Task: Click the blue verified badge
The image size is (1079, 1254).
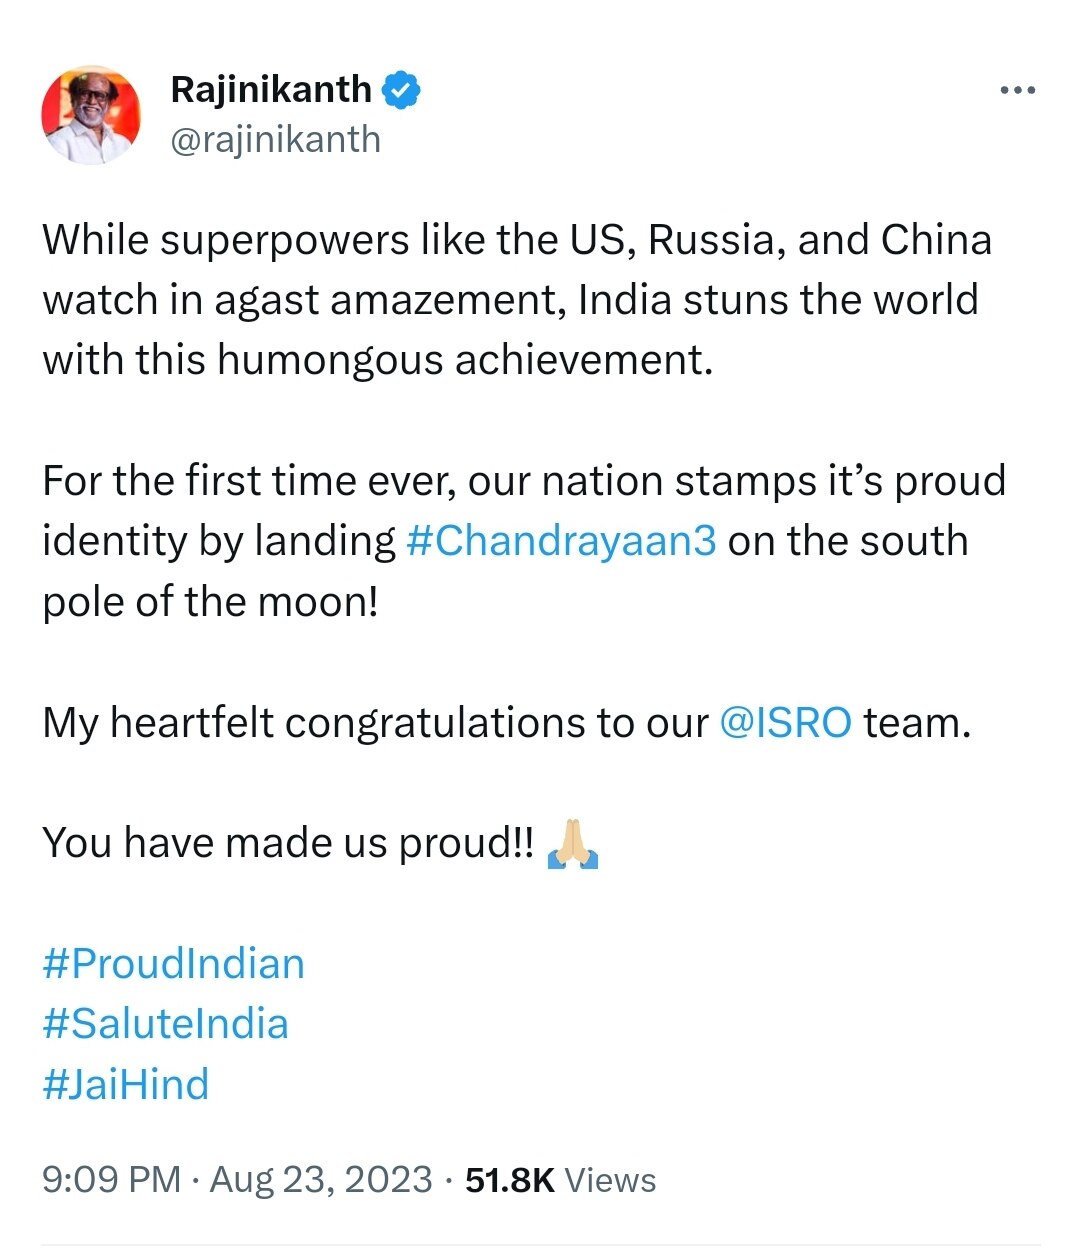Action: pos(401,90)
